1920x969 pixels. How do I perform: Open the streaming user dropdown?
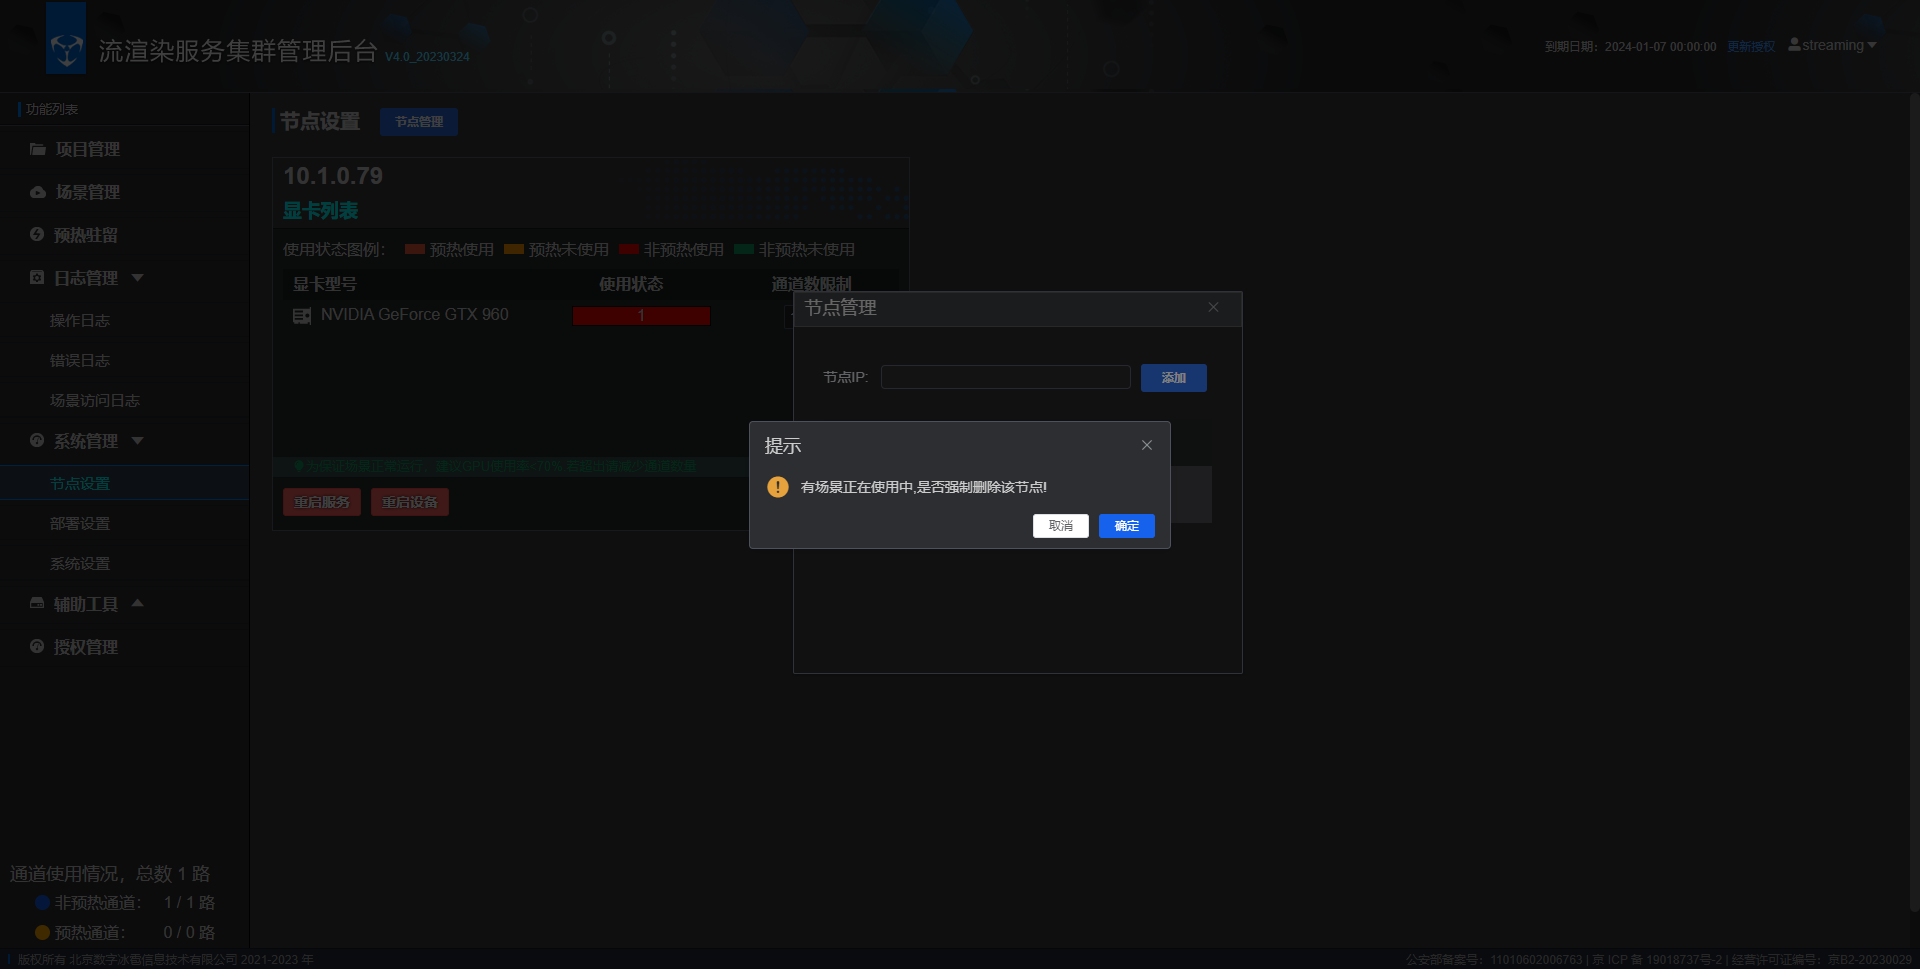click(x=1832, y=46)
